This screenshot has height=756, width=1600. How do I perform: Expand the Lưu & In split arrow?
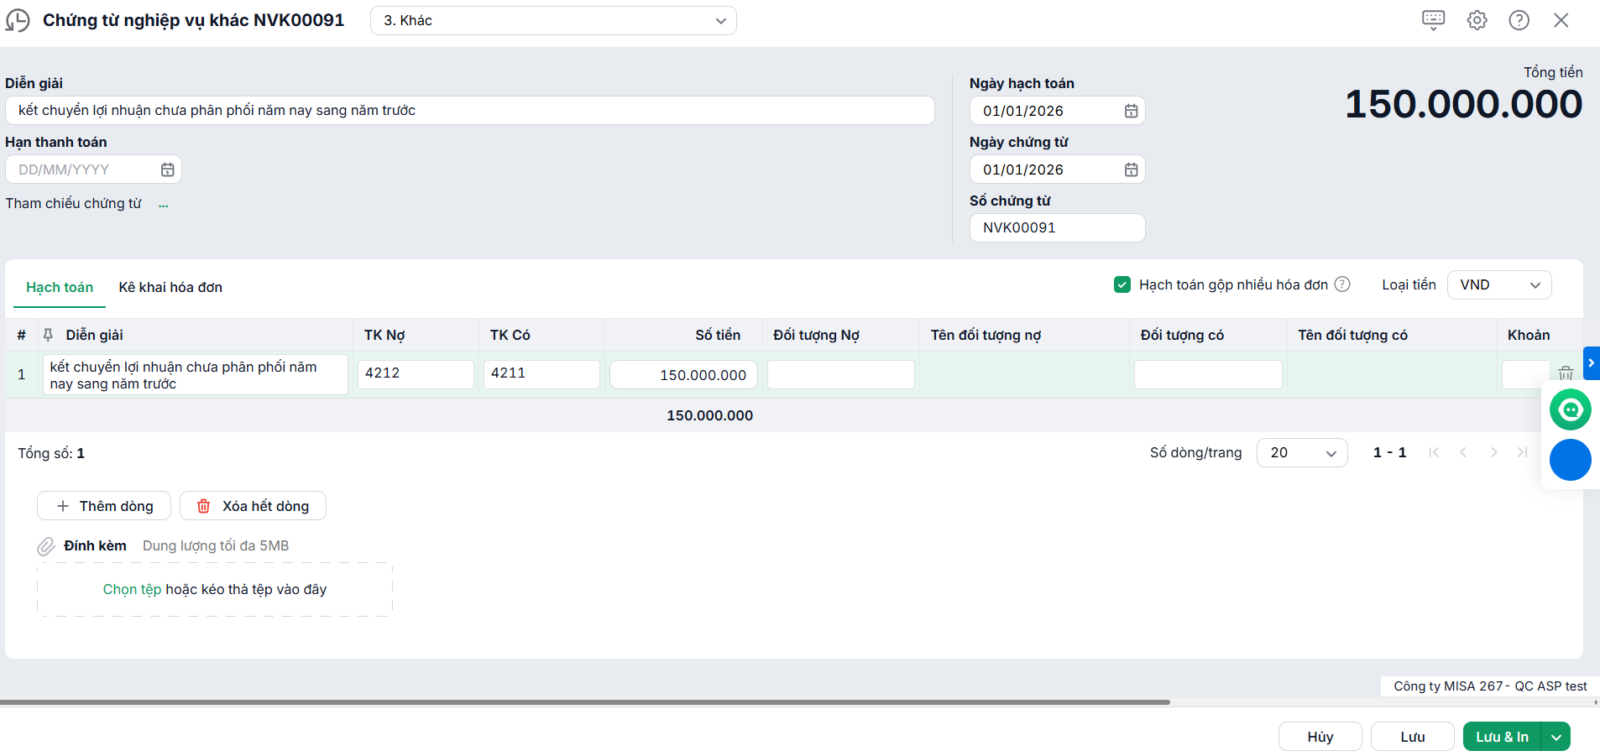pos(1556,737)
